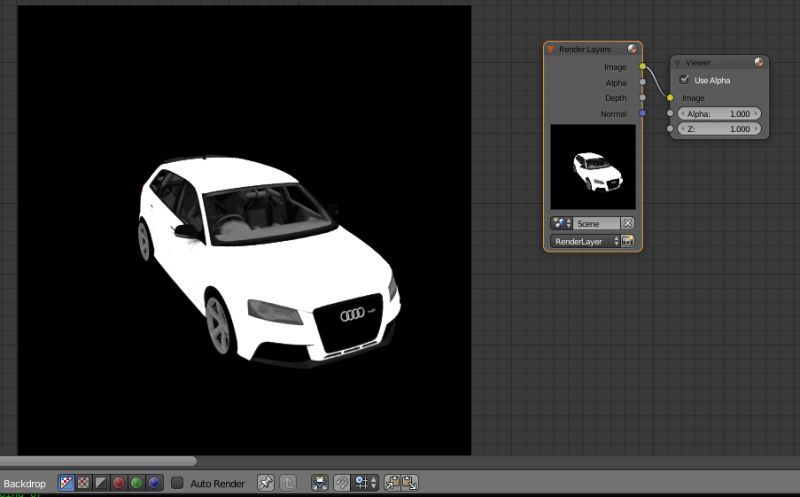Image resolution: width=800 pixels, height=497 pixels.
Task: Click the paste nodes from clipboard icon
Action: (410, 483)
